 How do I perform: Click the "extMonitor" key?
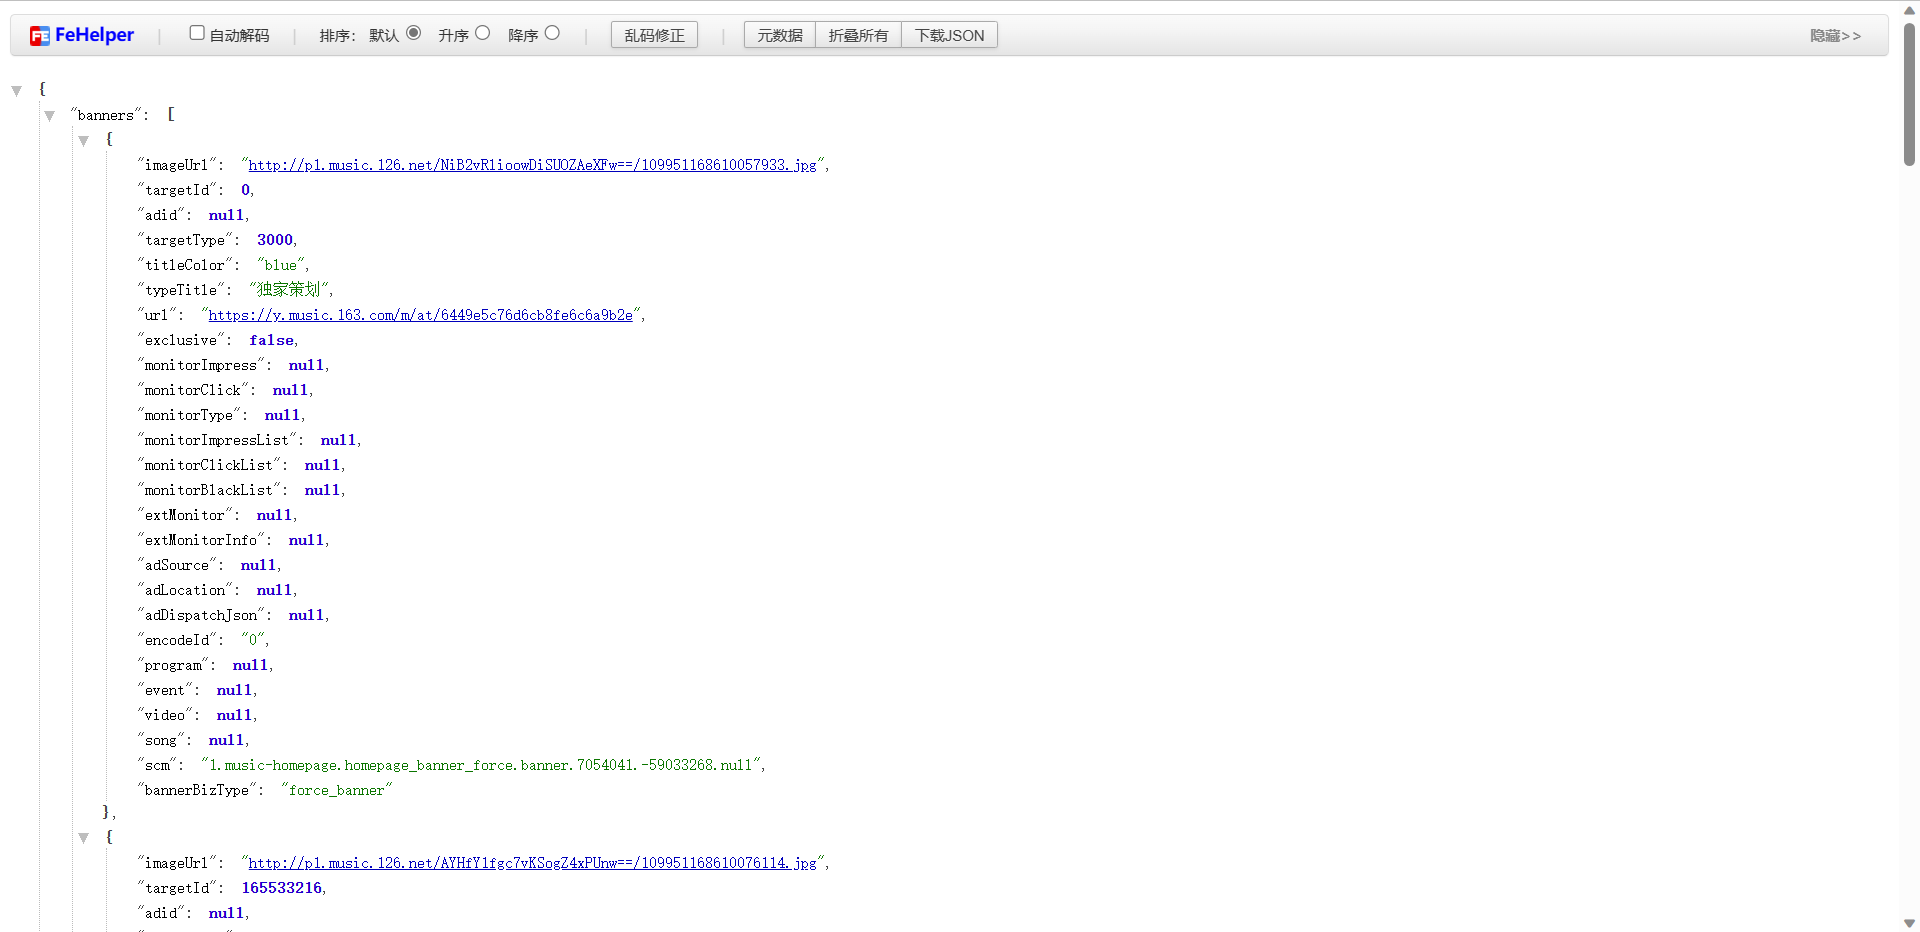[185, 515]
